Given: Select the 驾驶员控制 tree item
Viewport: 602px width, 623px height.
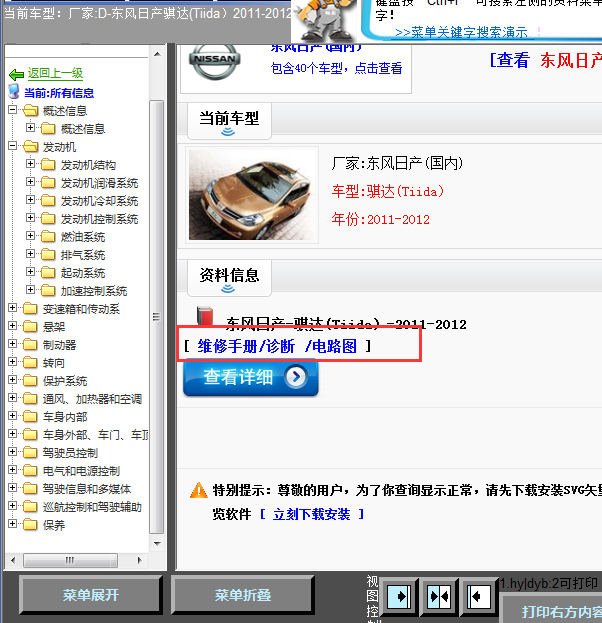Looking at the screenshot, I should click(70, 453).
